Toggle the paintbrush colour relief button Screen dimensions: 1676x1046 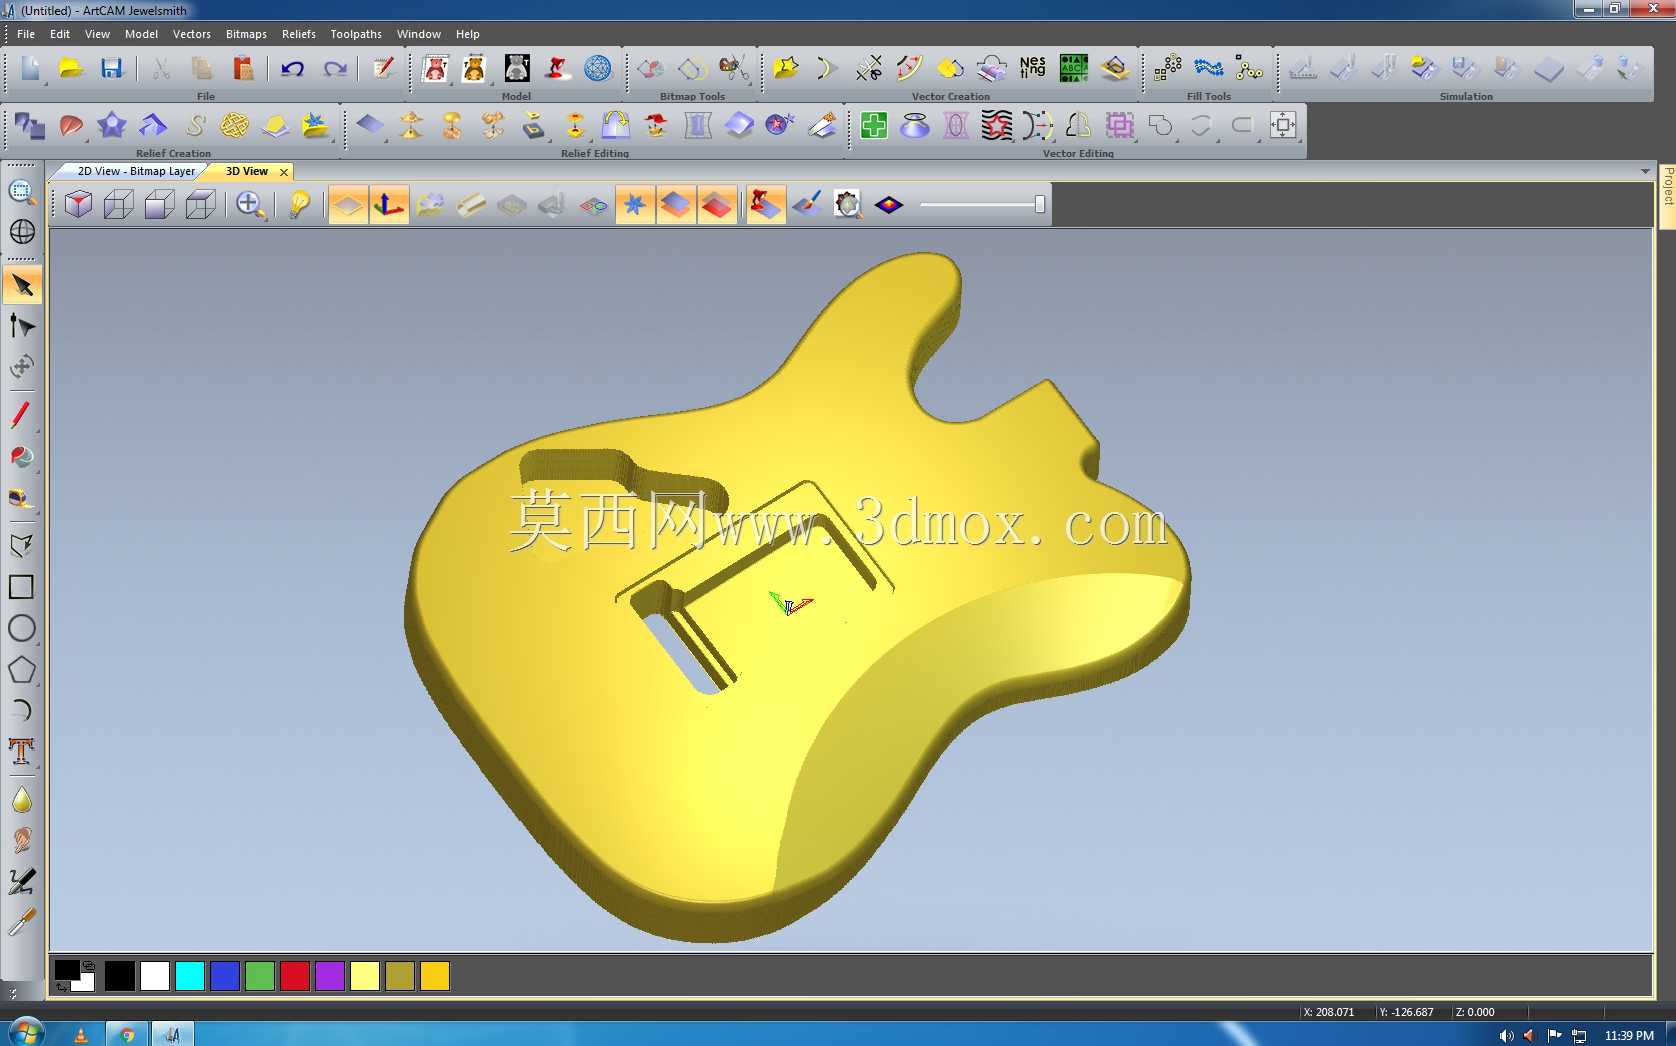point(807,205)
